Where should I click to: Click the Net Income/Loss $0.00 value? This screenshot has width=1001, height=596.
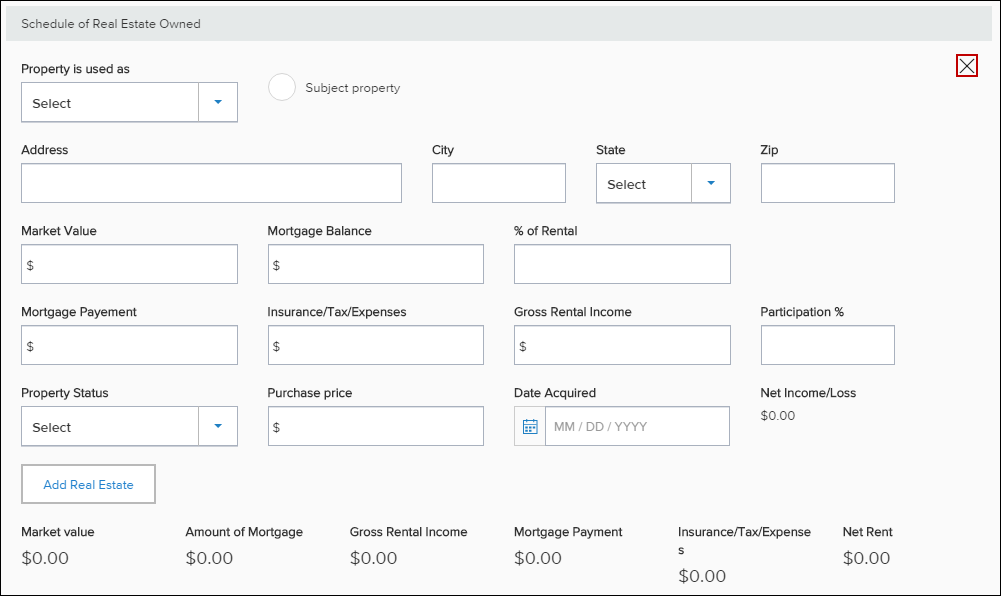[x=778, y=415]
